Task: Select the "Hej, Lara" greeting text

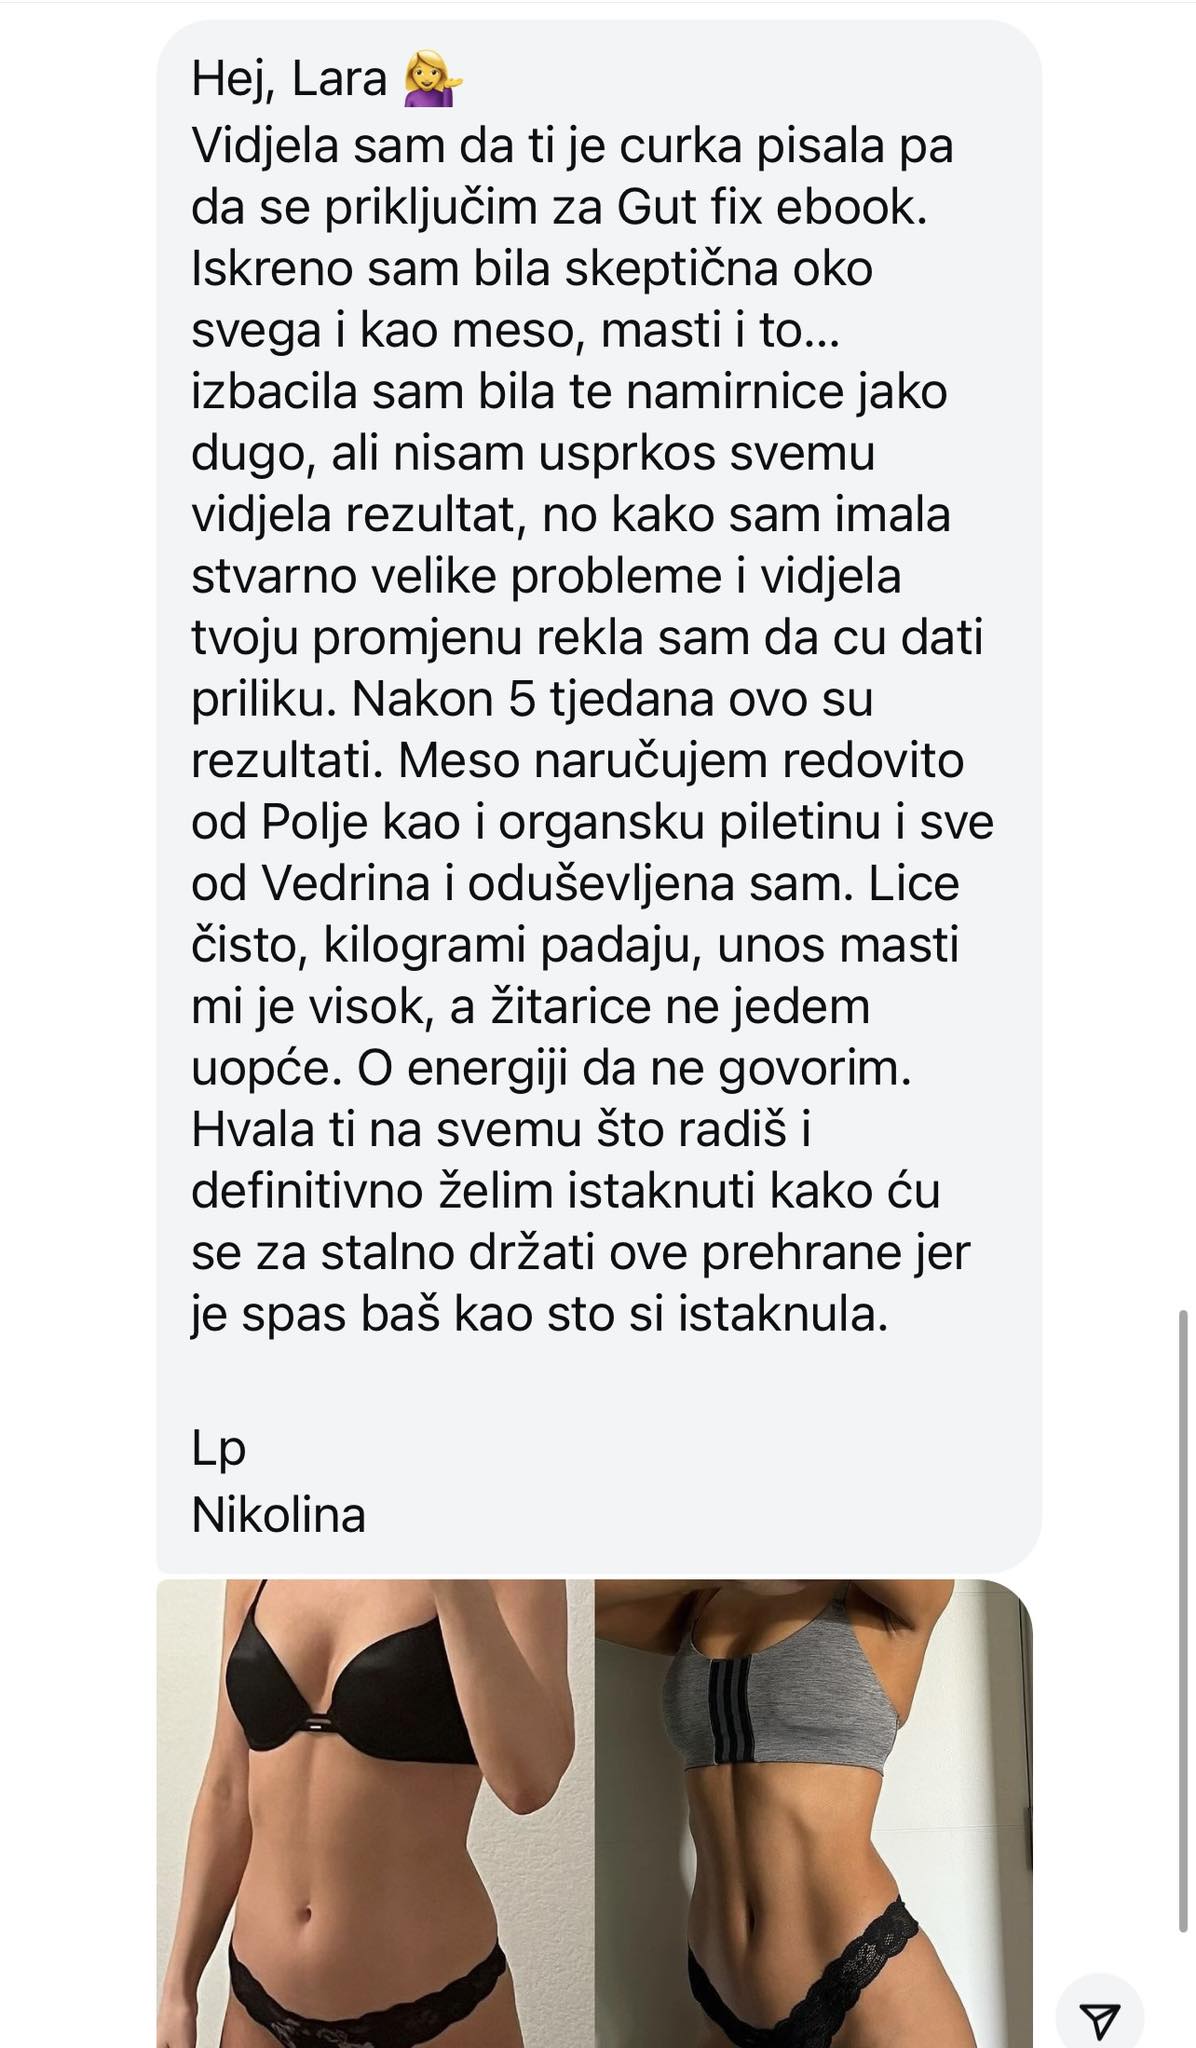Action: pyautogui.click(x=289, y=80)
